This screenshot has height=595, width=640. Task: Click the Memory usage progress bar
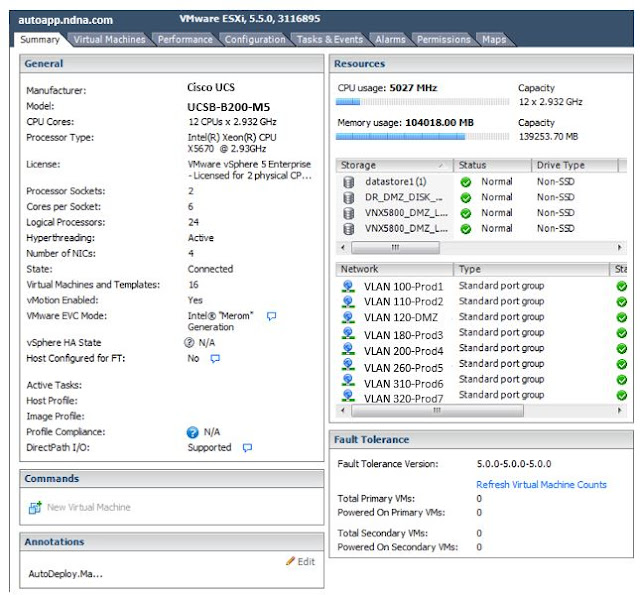422,137
